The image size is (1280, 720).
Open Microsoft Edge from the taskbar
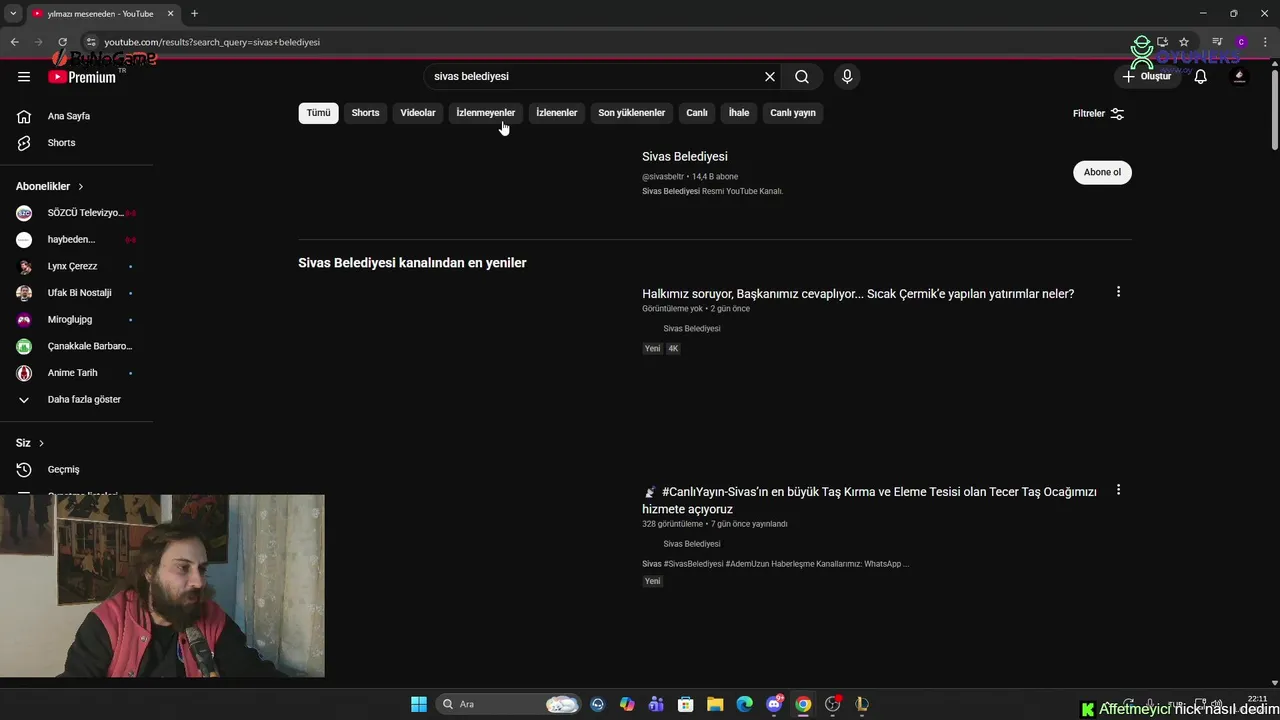coord(744,704)
